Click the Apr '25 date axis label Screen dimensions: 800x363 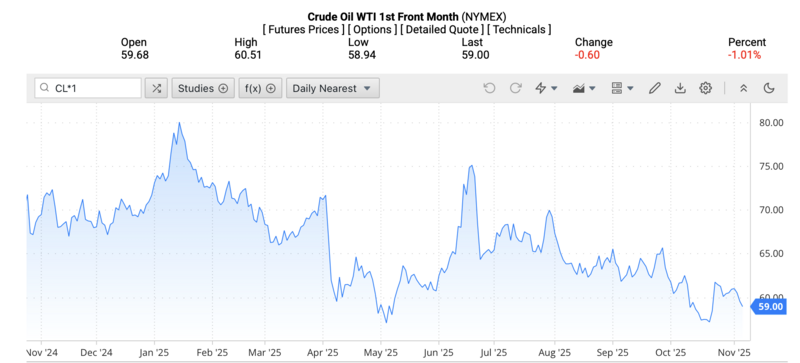(323, 352)
